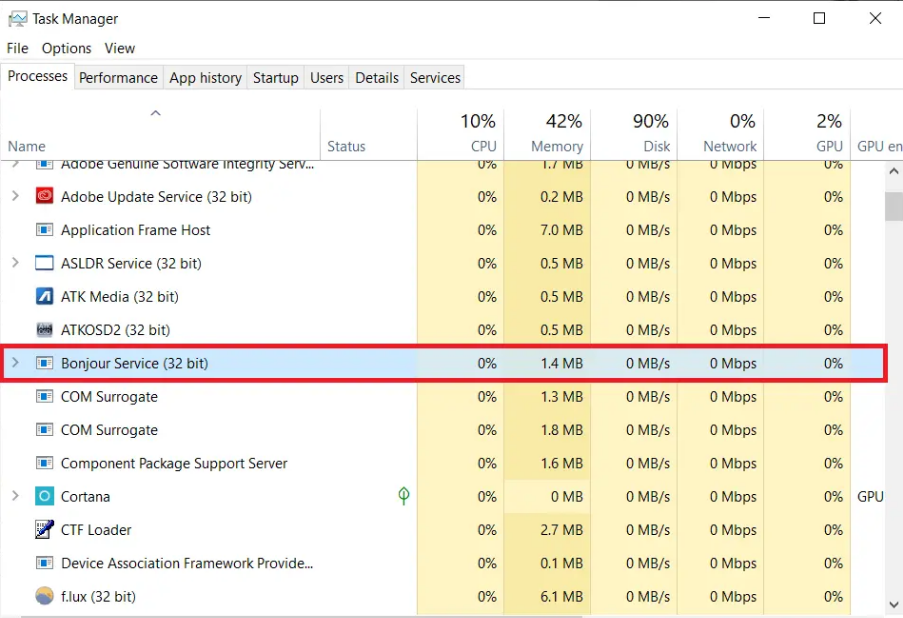The image size is (903, 618).
Task: Click the 6.1 MB memory value for f.lux
Action: 561,597
